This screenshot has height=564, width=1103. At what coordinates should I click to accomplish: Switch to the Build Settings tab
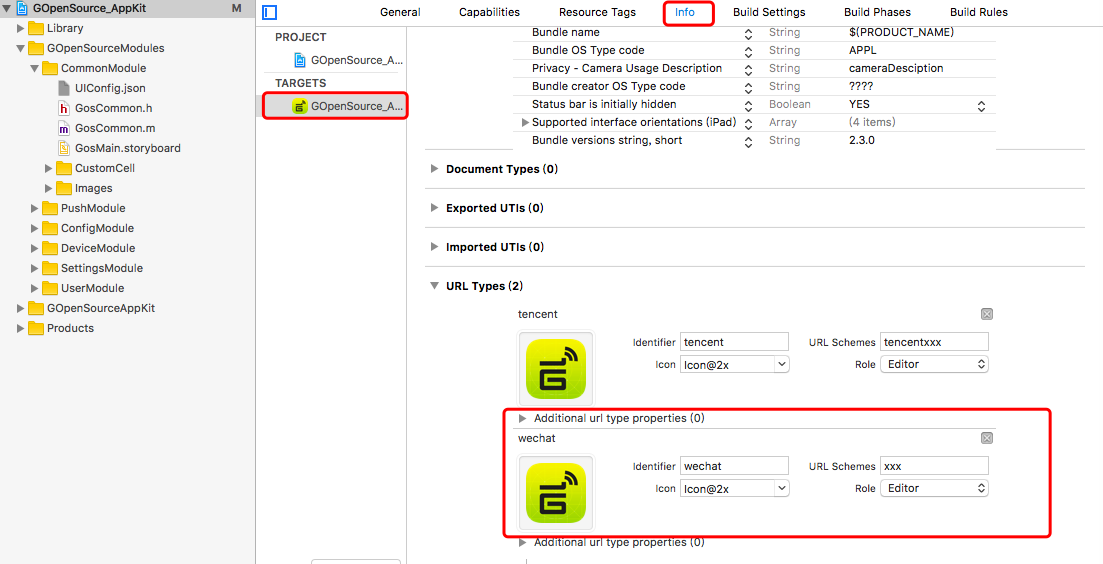coord(769,13)
